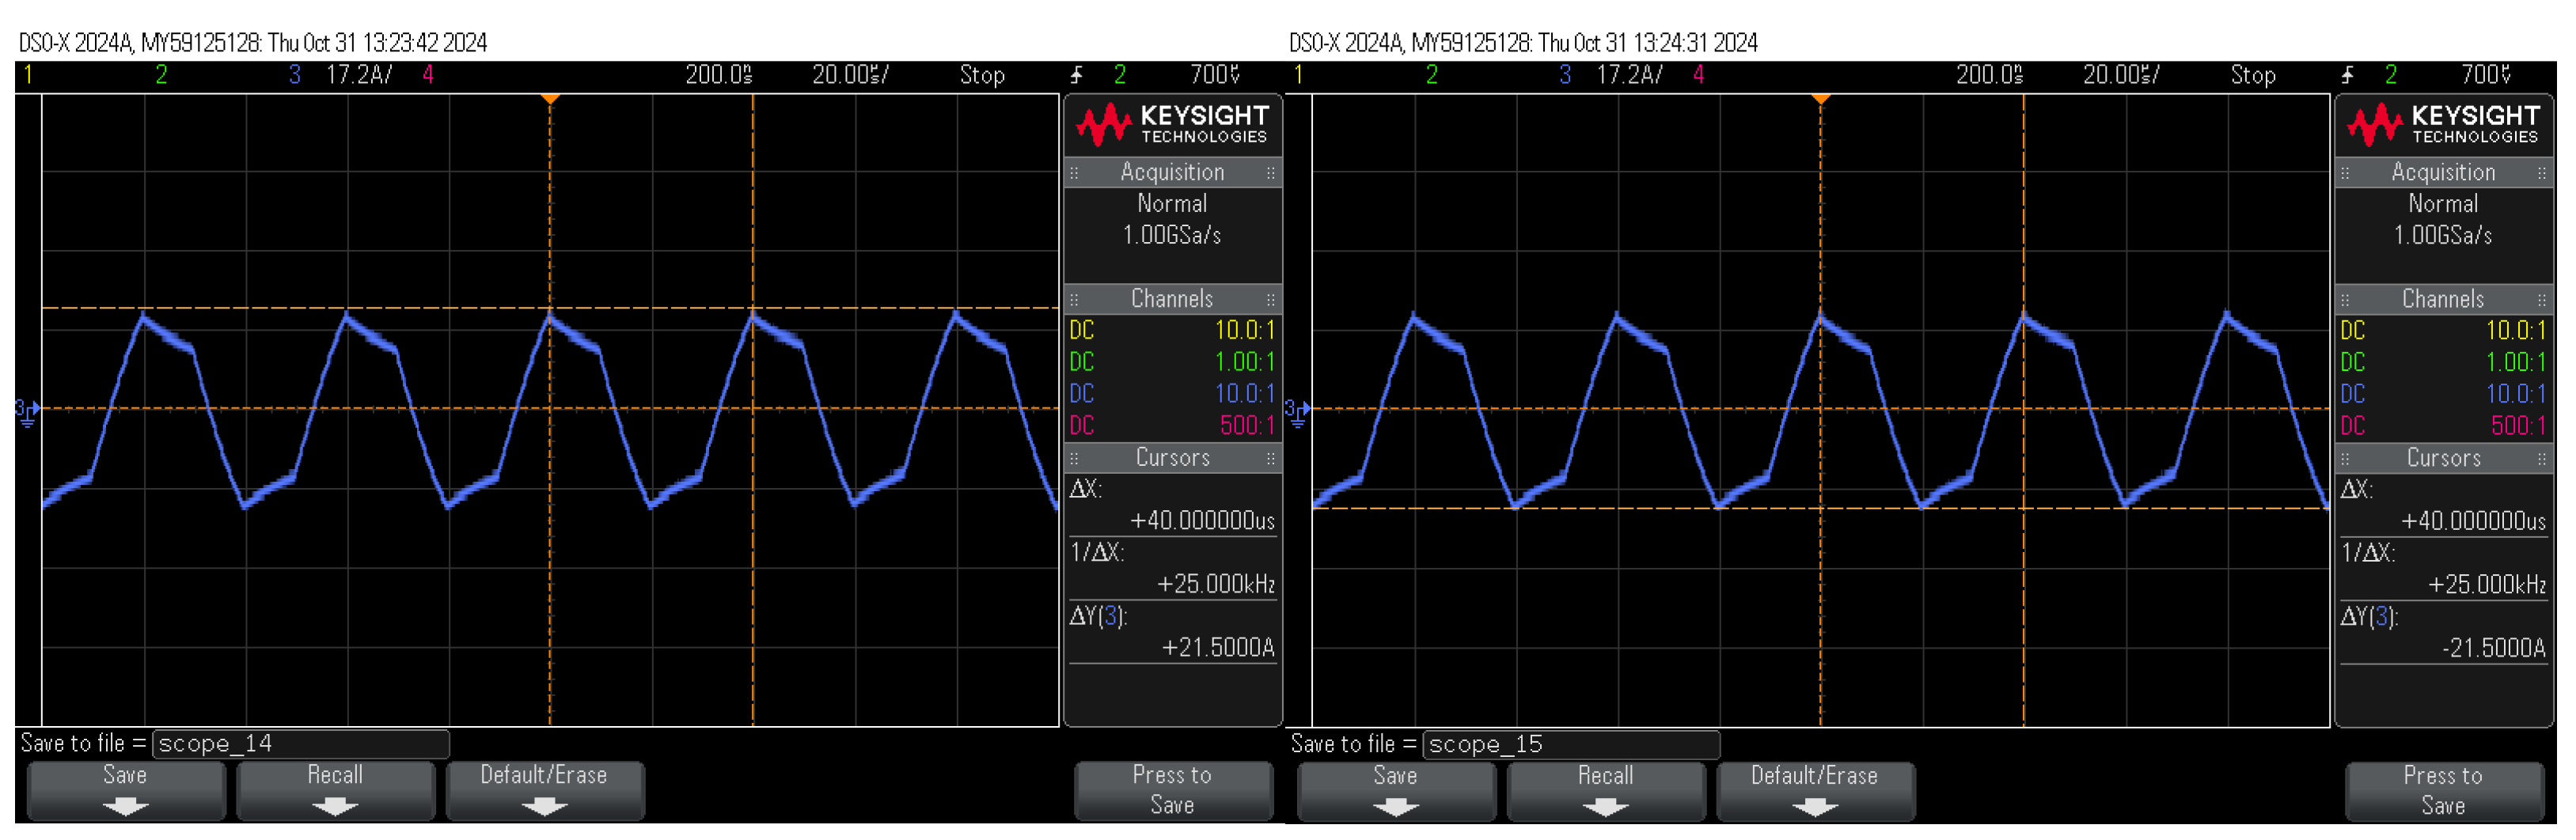2576x840 pixels.
Task: Click Recall button in right scope_15 screenshot
Action: tap(1606, 790)
